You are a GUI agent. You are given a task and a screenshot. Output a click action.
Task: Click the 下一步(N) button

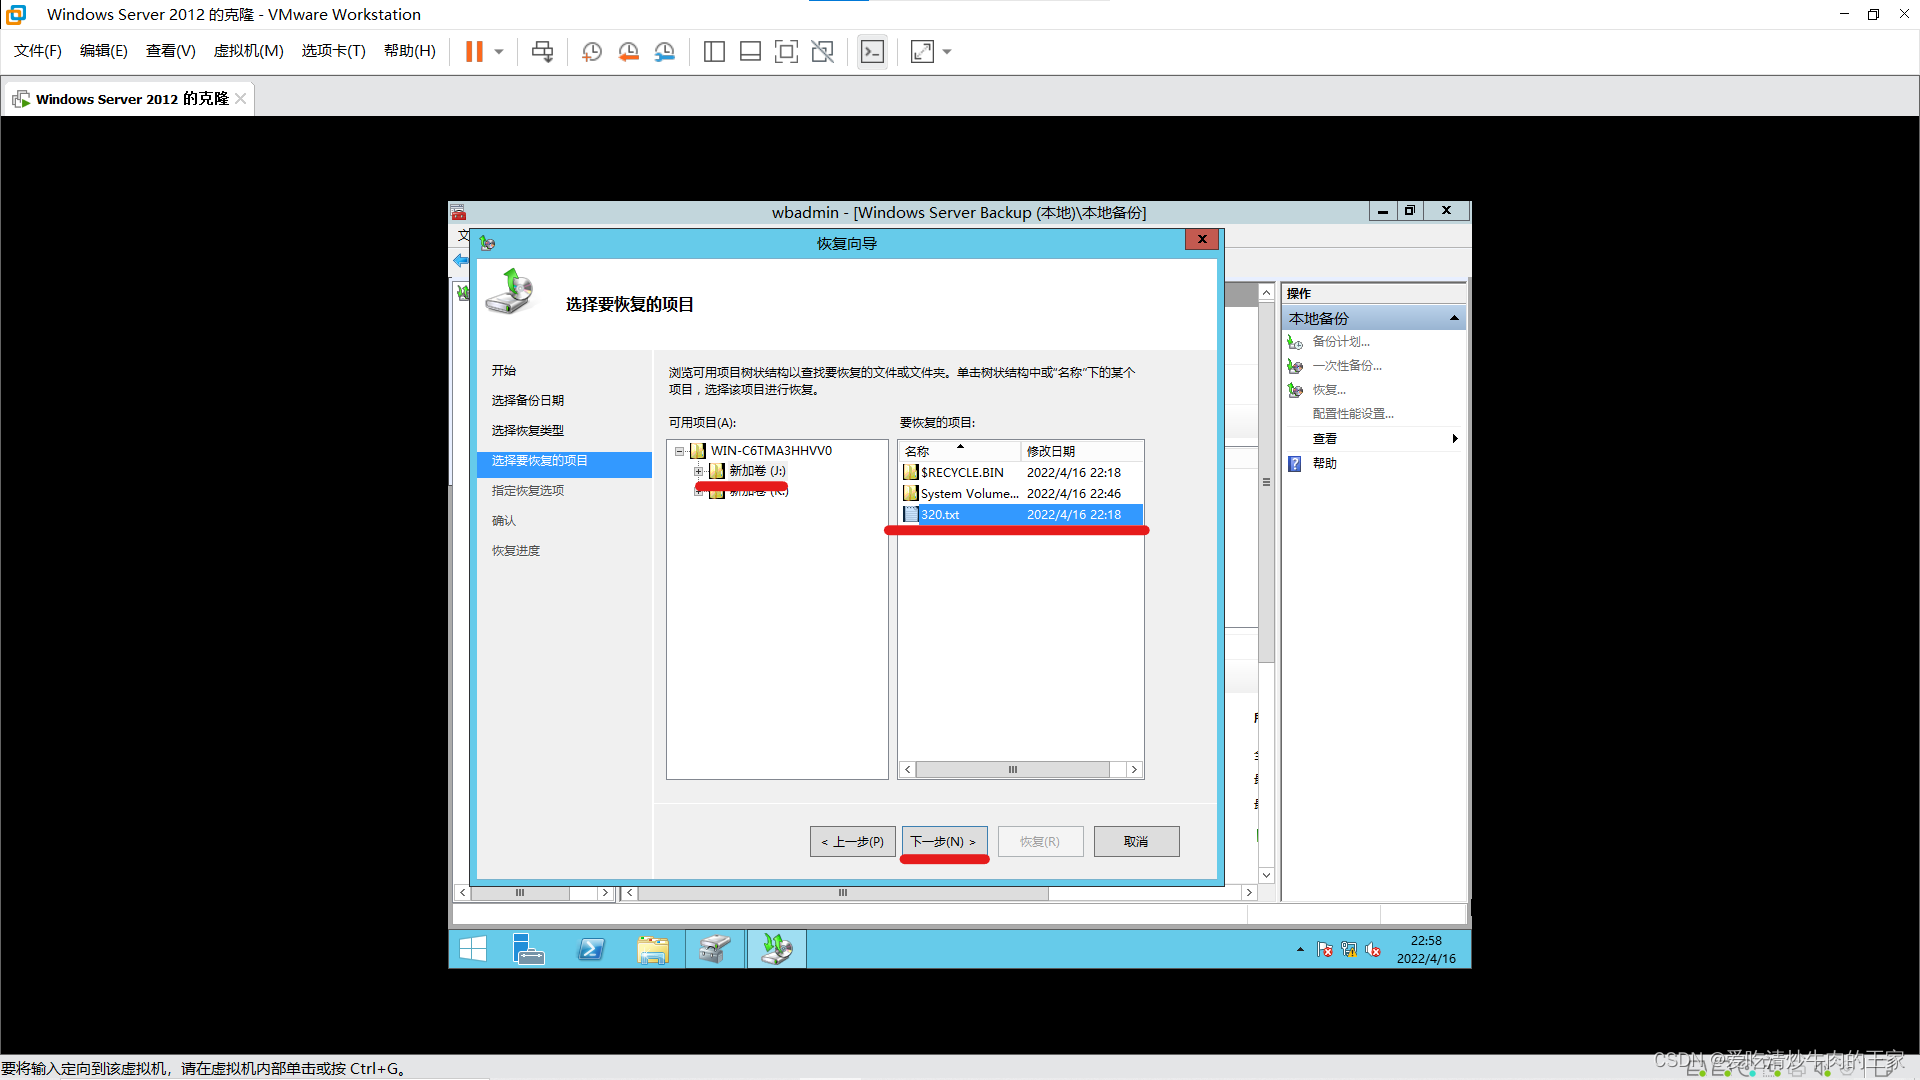coord(944,842)
